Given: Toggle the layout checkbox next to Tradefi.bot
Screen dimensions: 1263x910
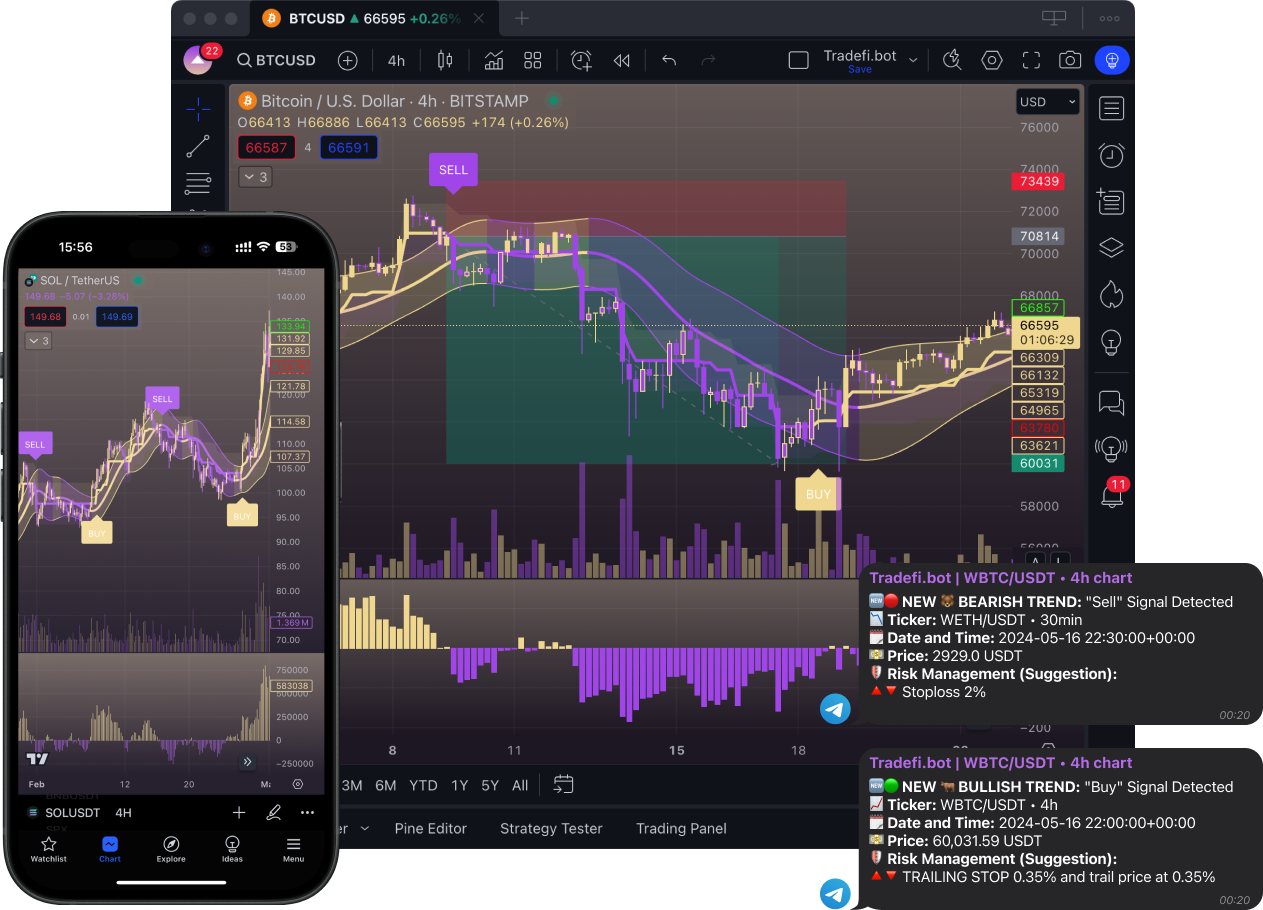Looking at the screenshot, I should pos(798,60).
